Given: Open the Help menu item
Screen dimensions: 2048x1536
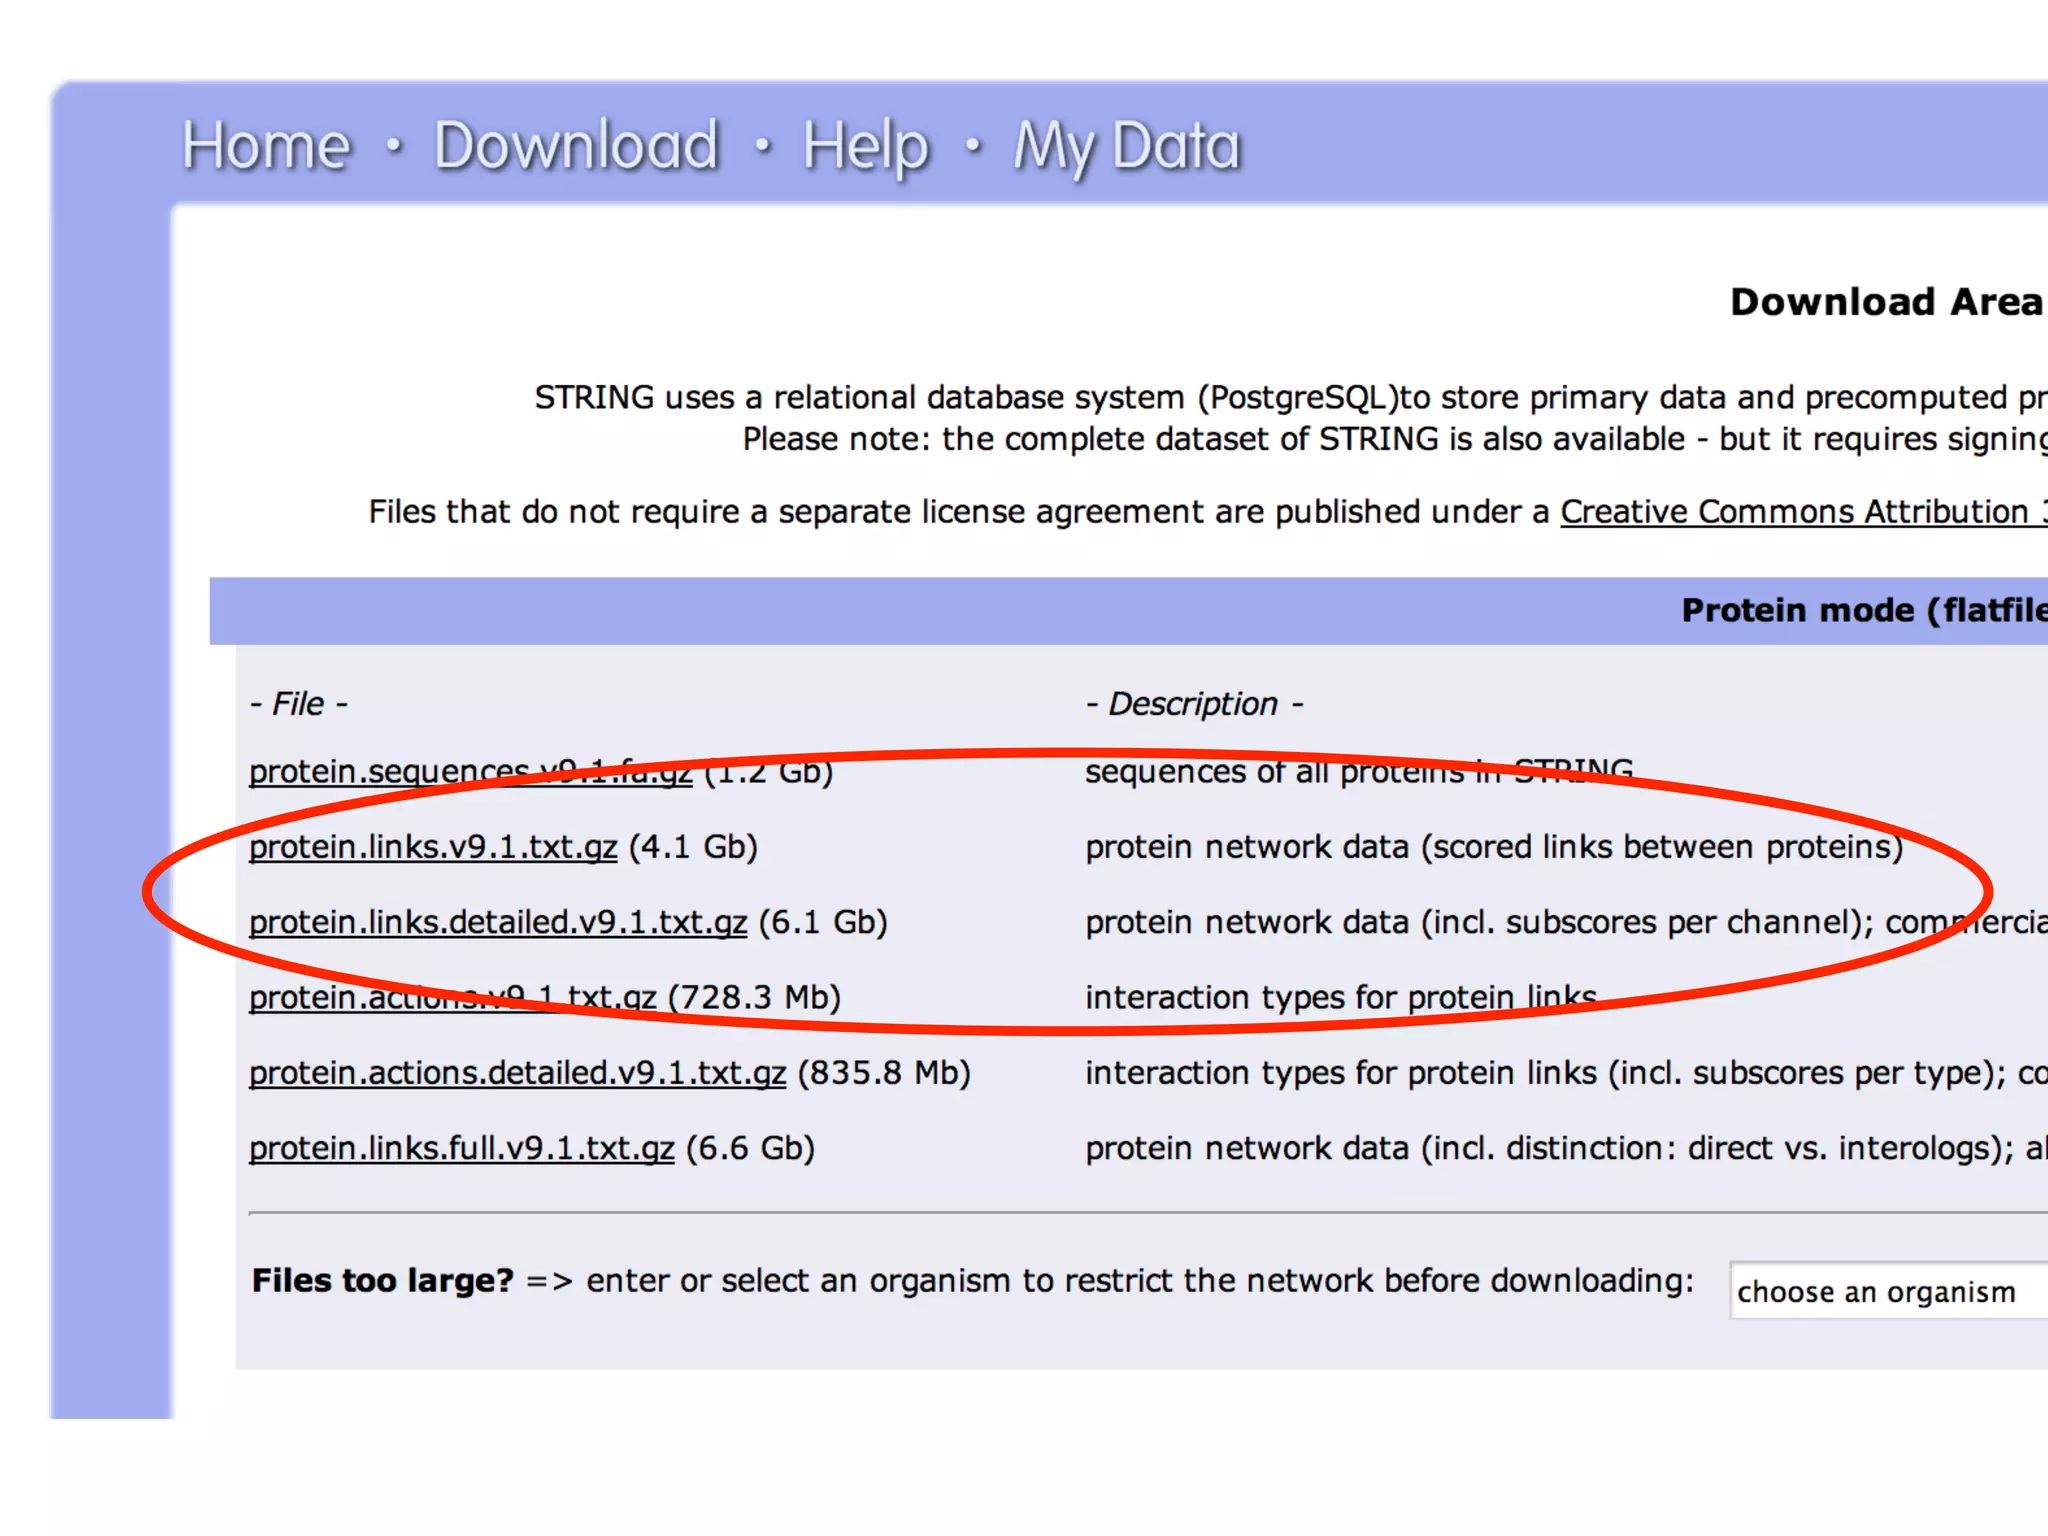Looking at the screenshot, I should (866, 146).
